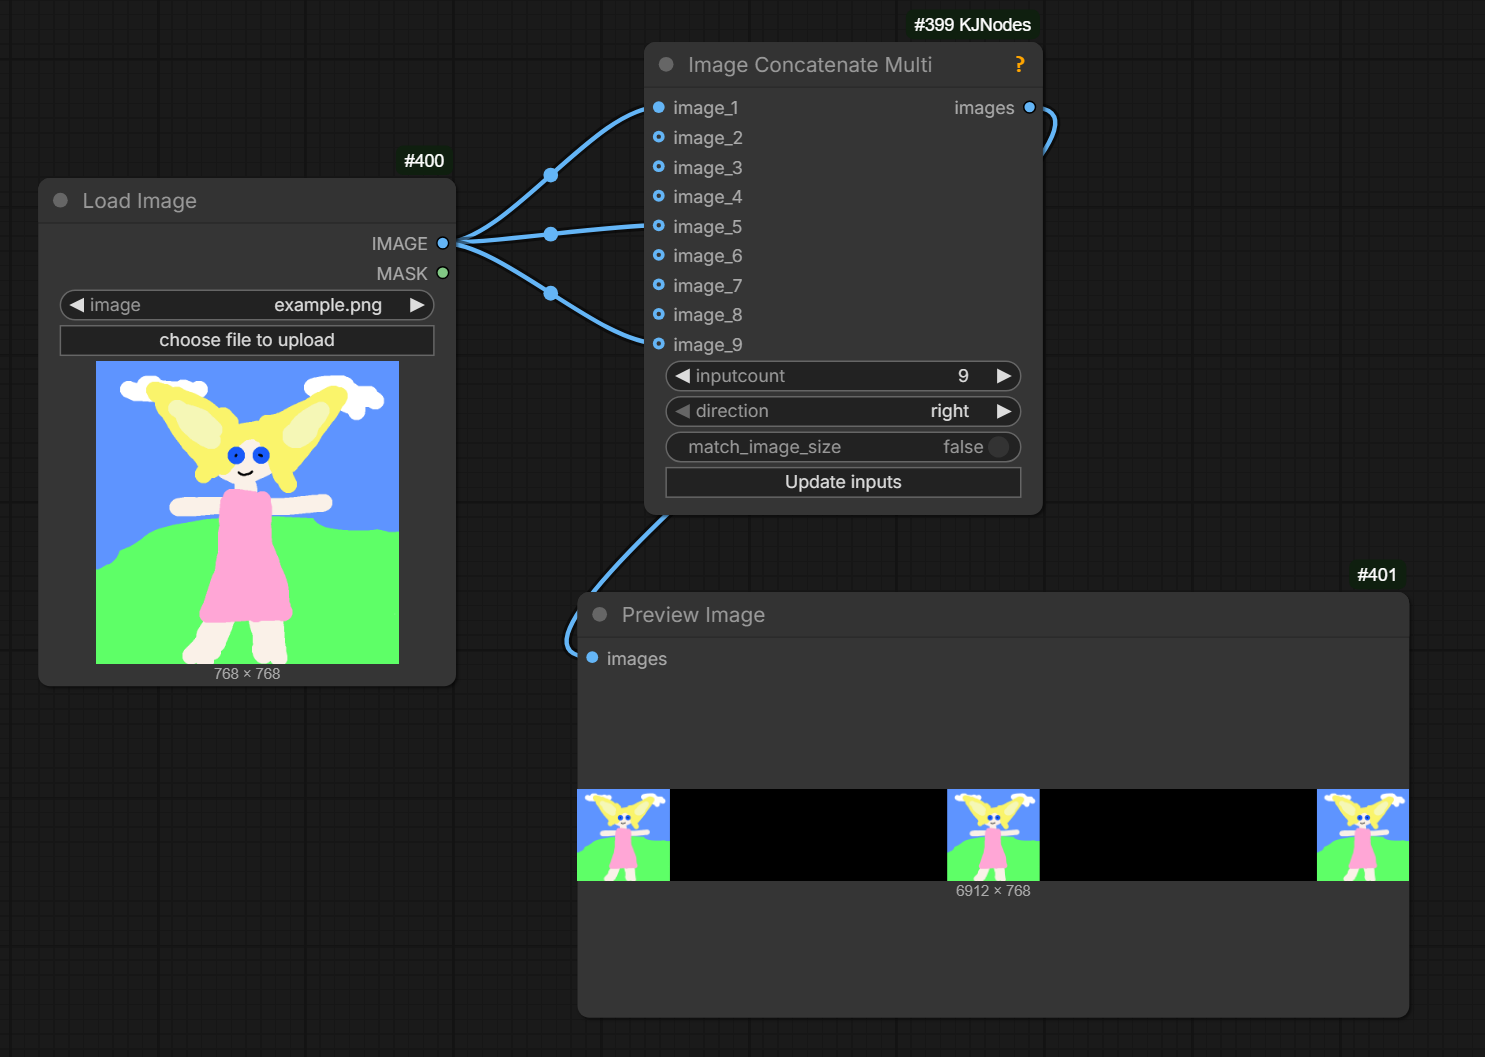Collapse the Preview Image node

click(600, 614)
